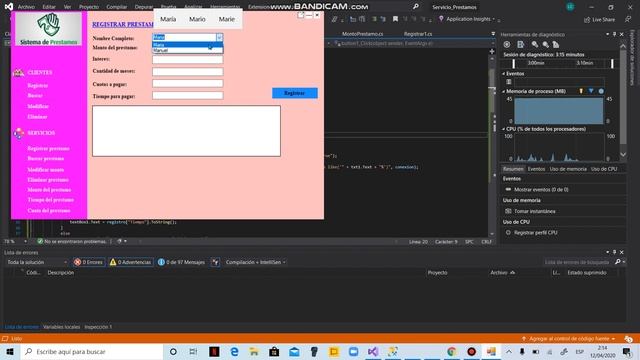The width and height of the screenshot is (640, 360).
Task: Click the Live Share button
Action: [x=599, y=20]
